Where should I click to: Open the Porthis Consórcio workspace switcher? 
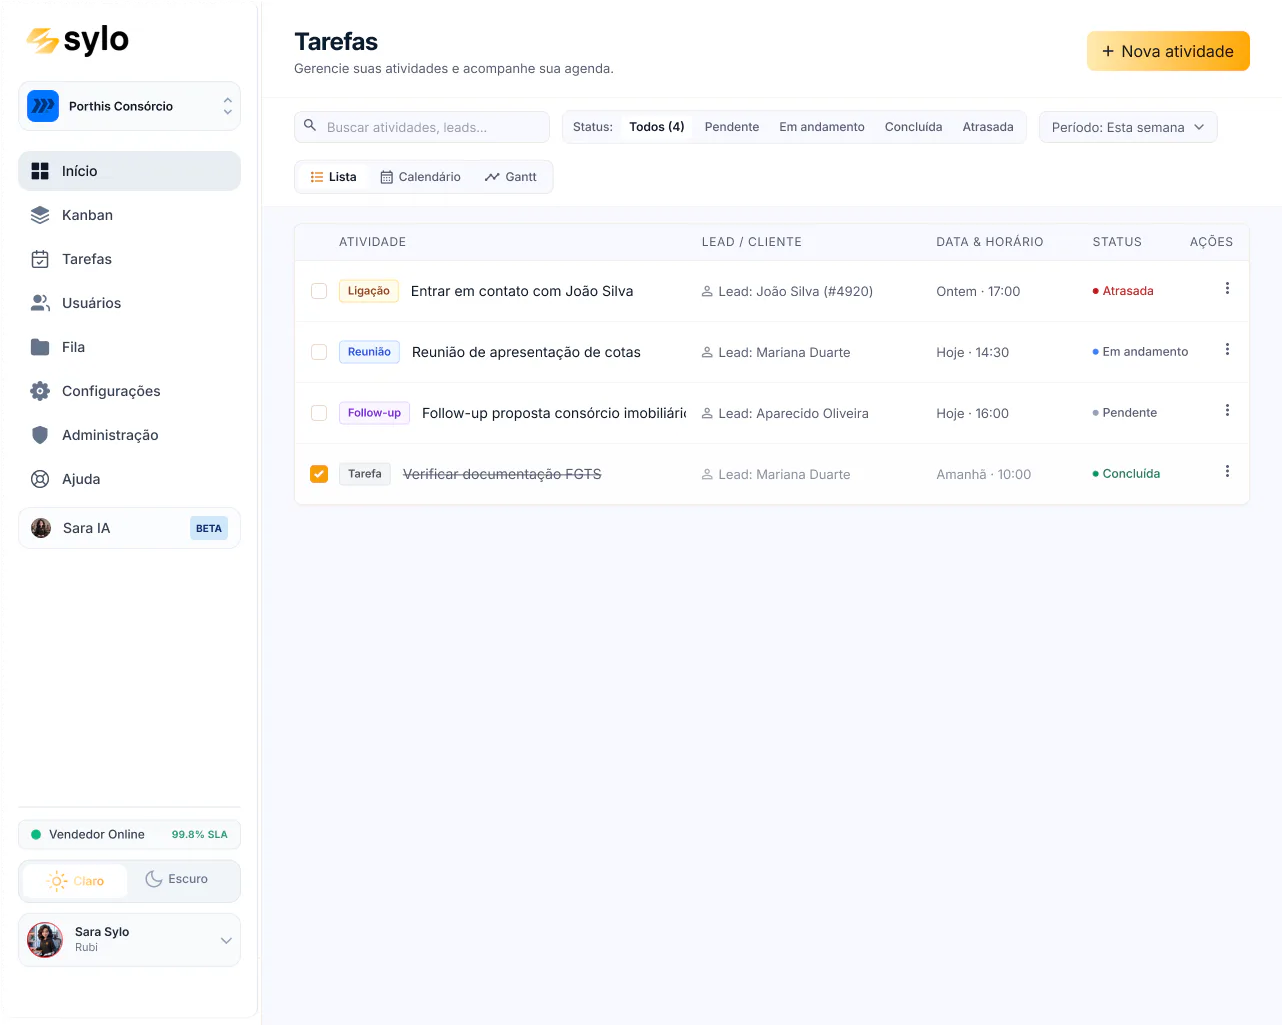point(129,106)
